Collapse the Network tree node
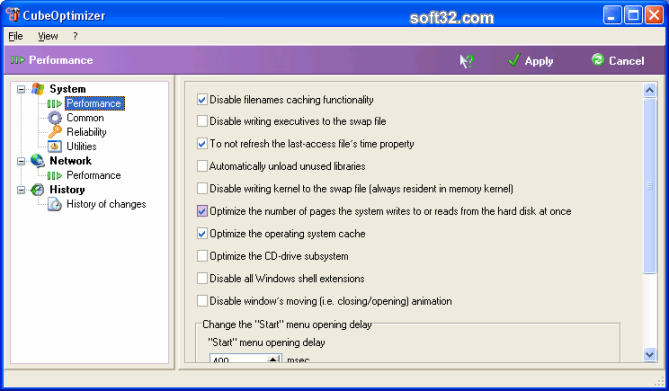Viewport: 669px width, 391px height. pos(21,161)
